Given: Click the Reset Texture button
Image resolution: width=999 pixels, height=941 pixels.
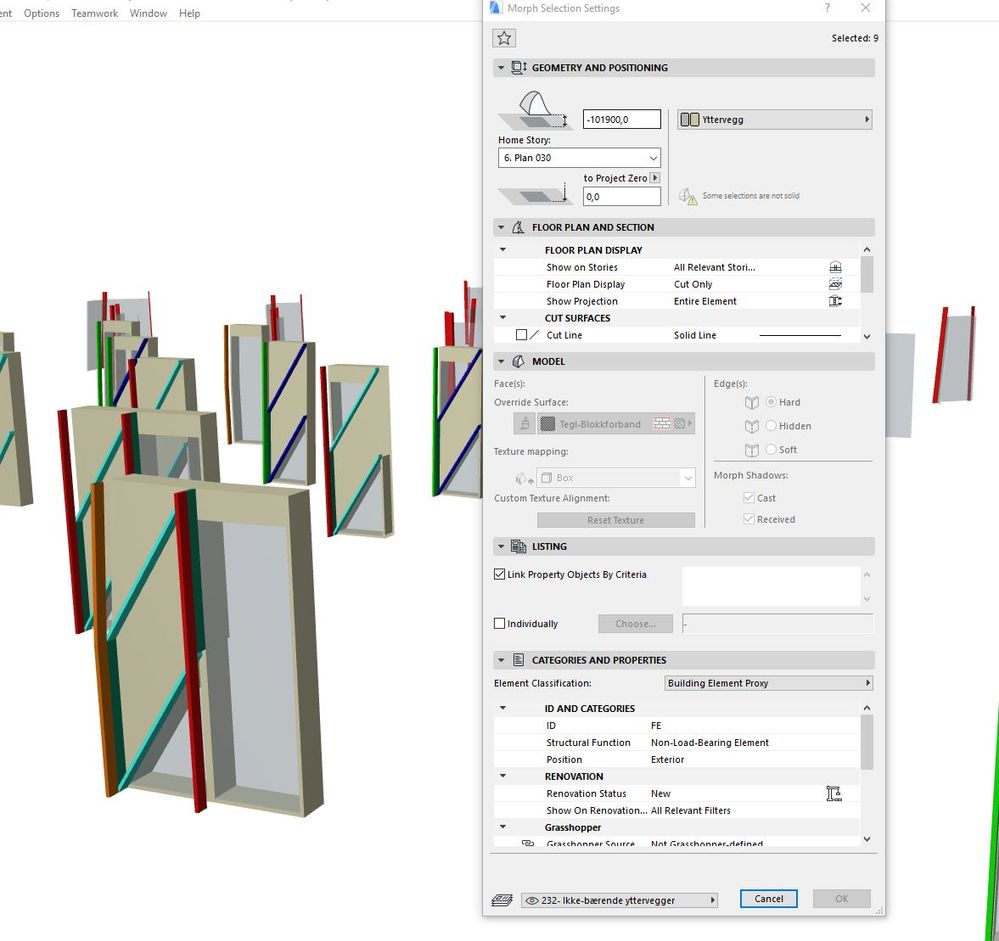Looking at the screenshot, I should [615, 521].
